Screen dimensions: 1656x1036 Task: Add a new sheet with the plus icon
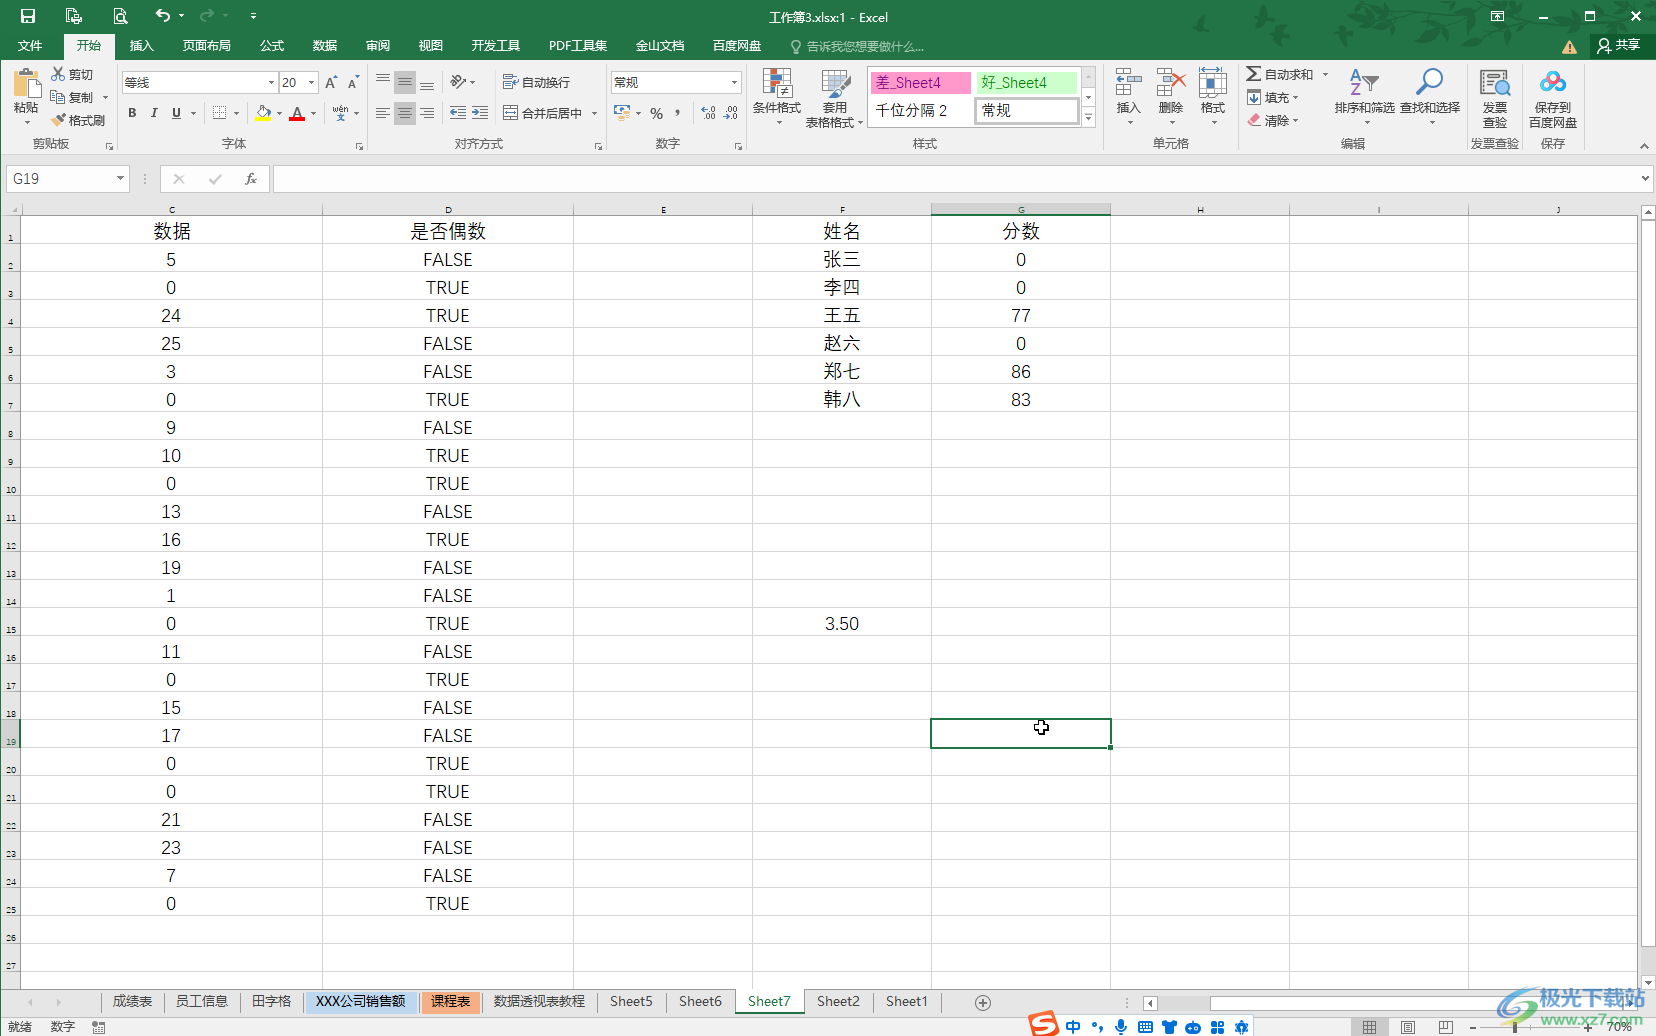983,1002
